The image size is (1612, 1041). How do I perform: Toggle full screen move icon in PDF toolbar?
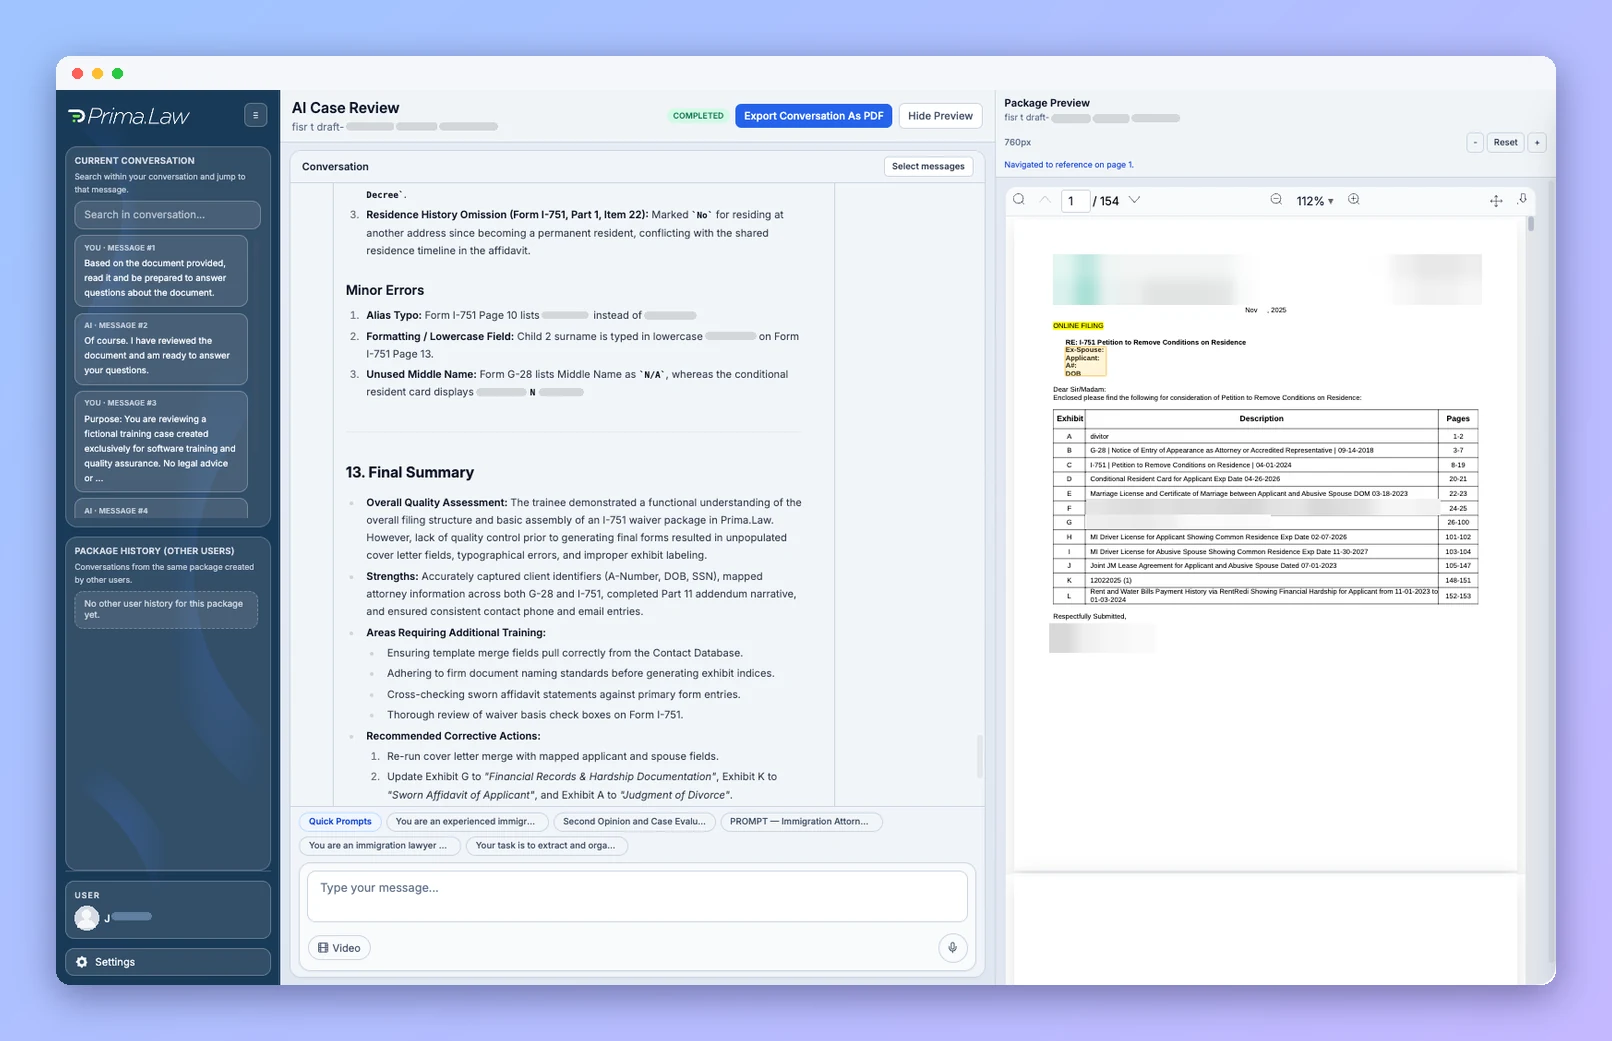coord(1496,201)
